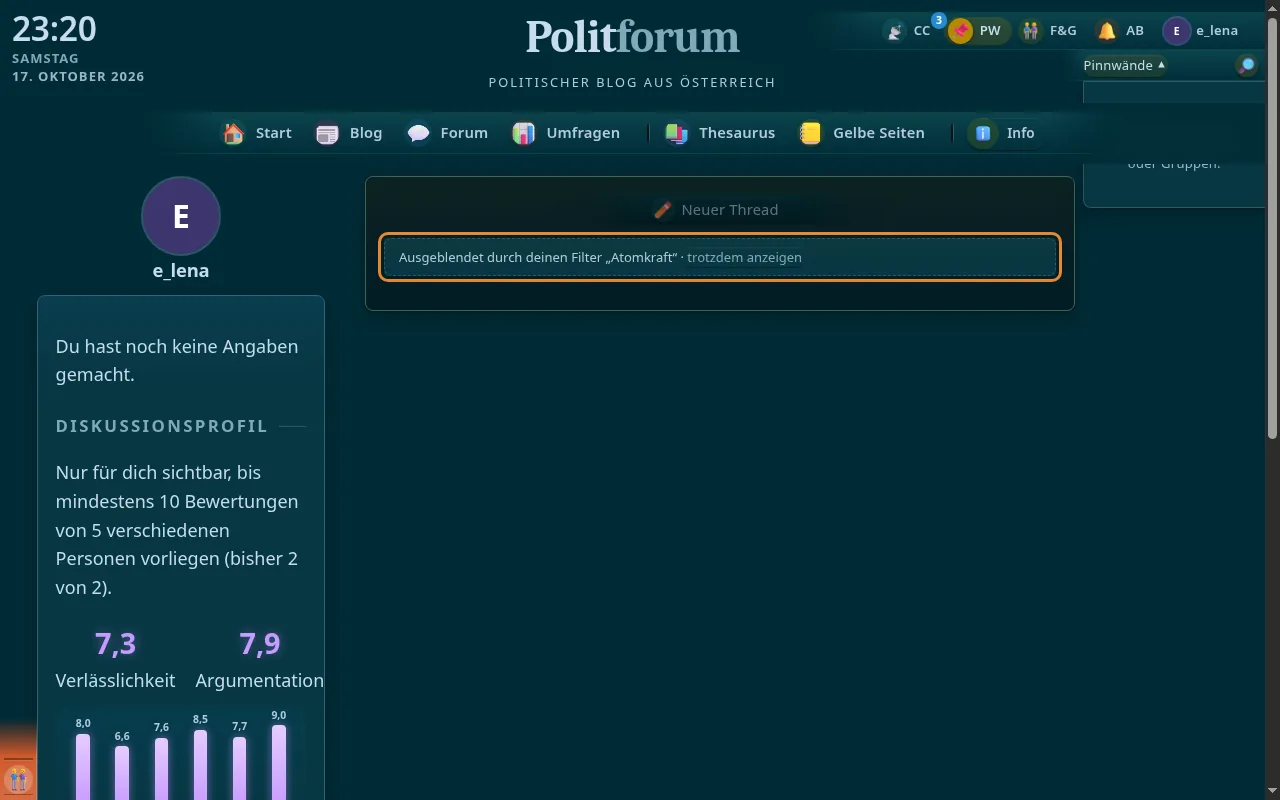Click the 'trotzdem anzeigen' link
The width and height of the screenshot is (1280, 800).
[744, 258]
